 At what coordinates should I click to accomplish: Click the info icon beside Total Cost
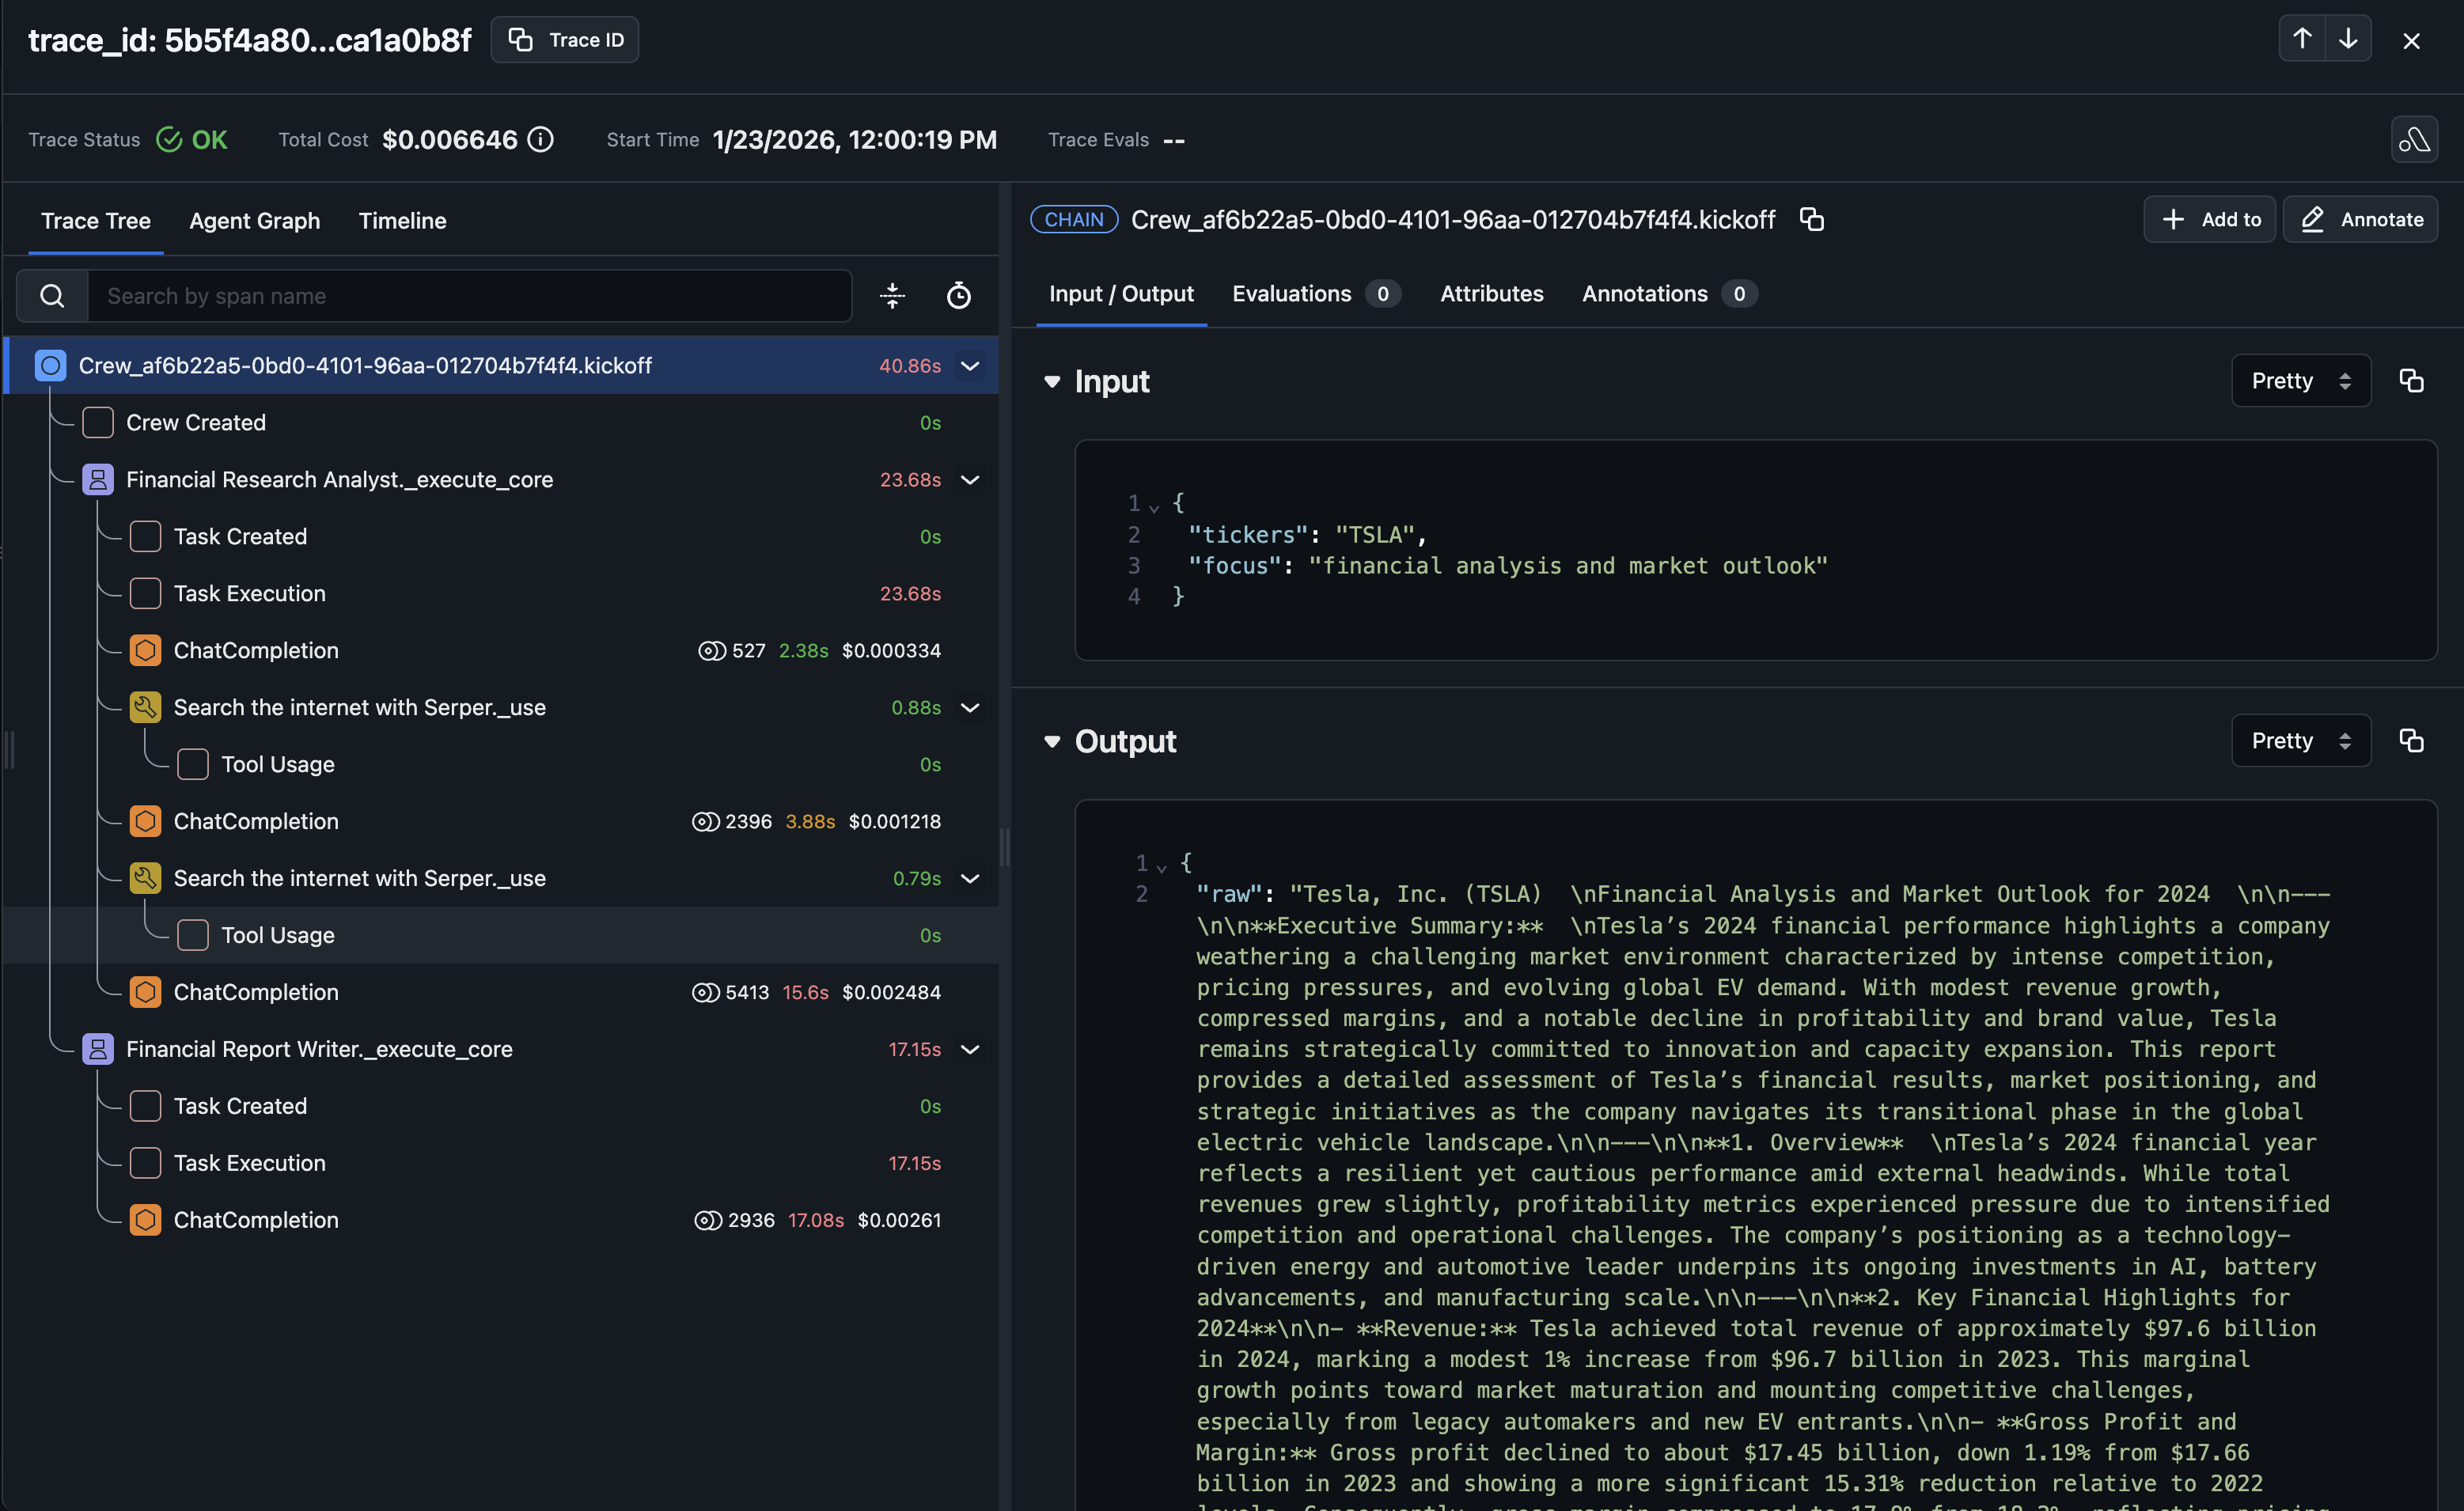pyautogui.click(x=541, y=140)
